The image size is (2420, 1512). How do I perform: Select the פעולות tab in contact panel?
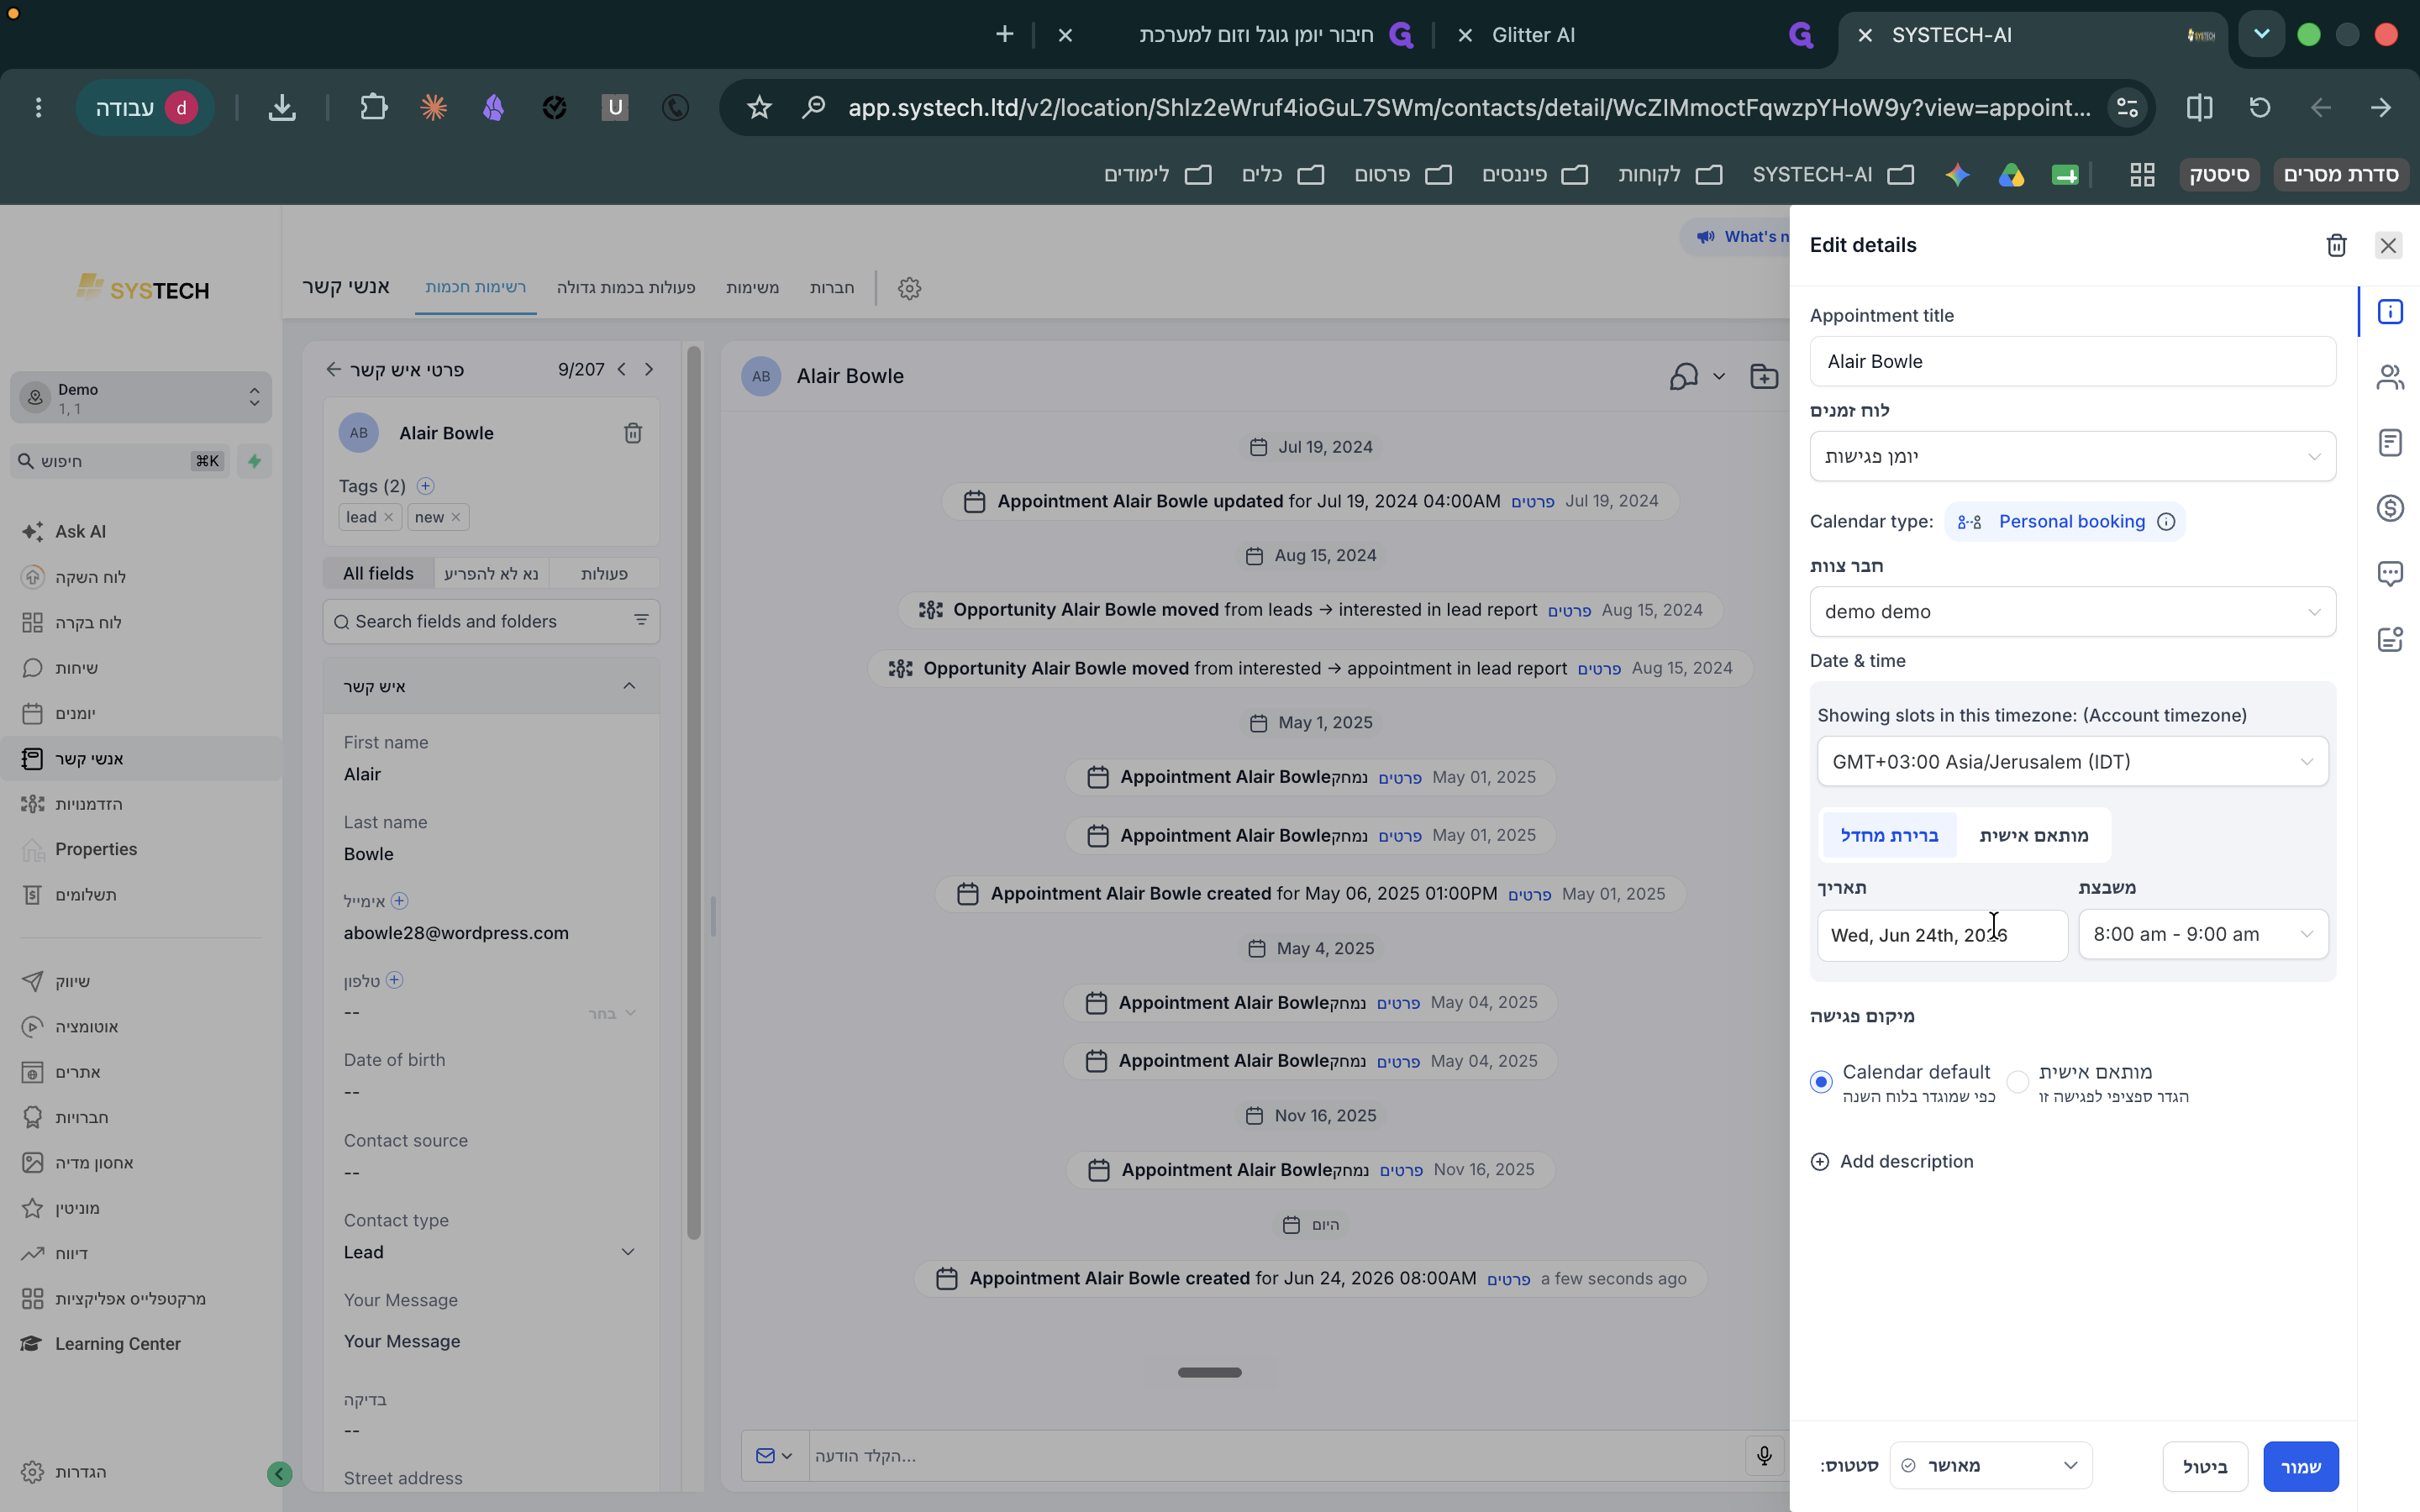click(604, 573)
